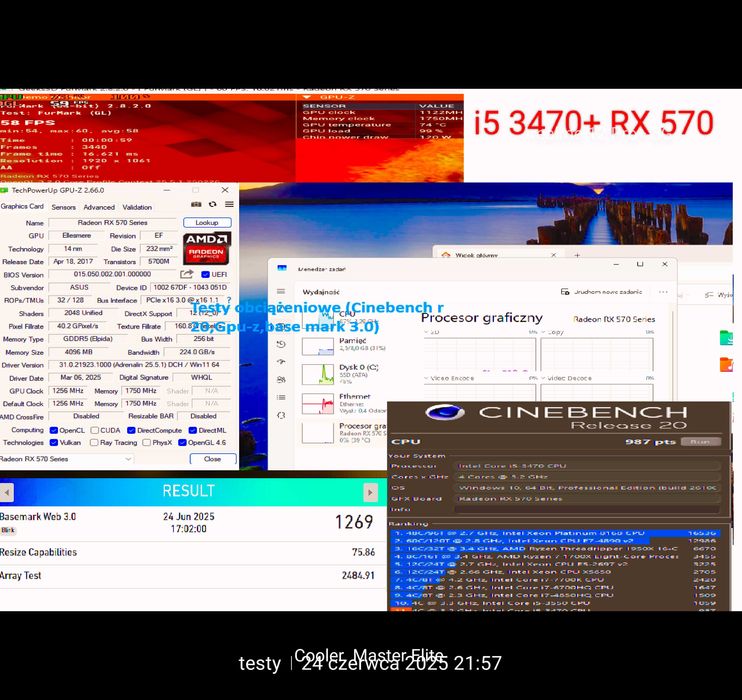Select 'Procesor graficzny' entry in performance list
The image size is (742, 700).
coord(344,433)
